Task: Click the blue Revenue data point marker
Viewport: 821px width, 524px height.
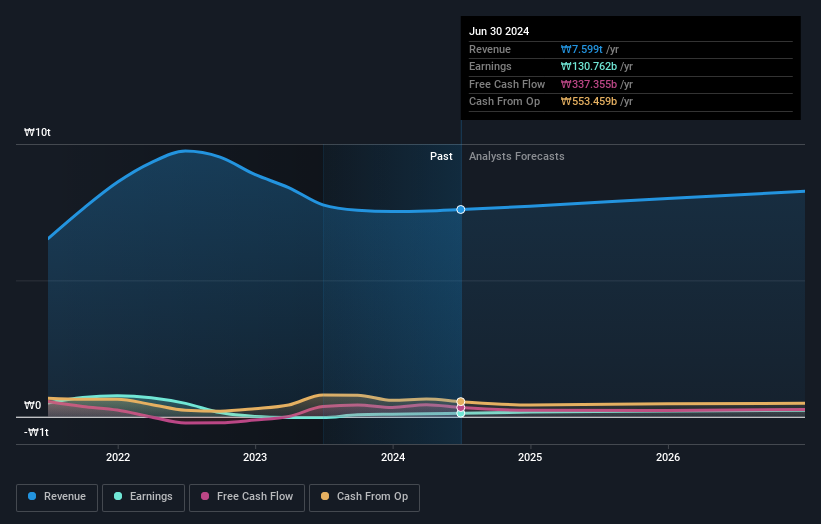Action: pos(461,209)
